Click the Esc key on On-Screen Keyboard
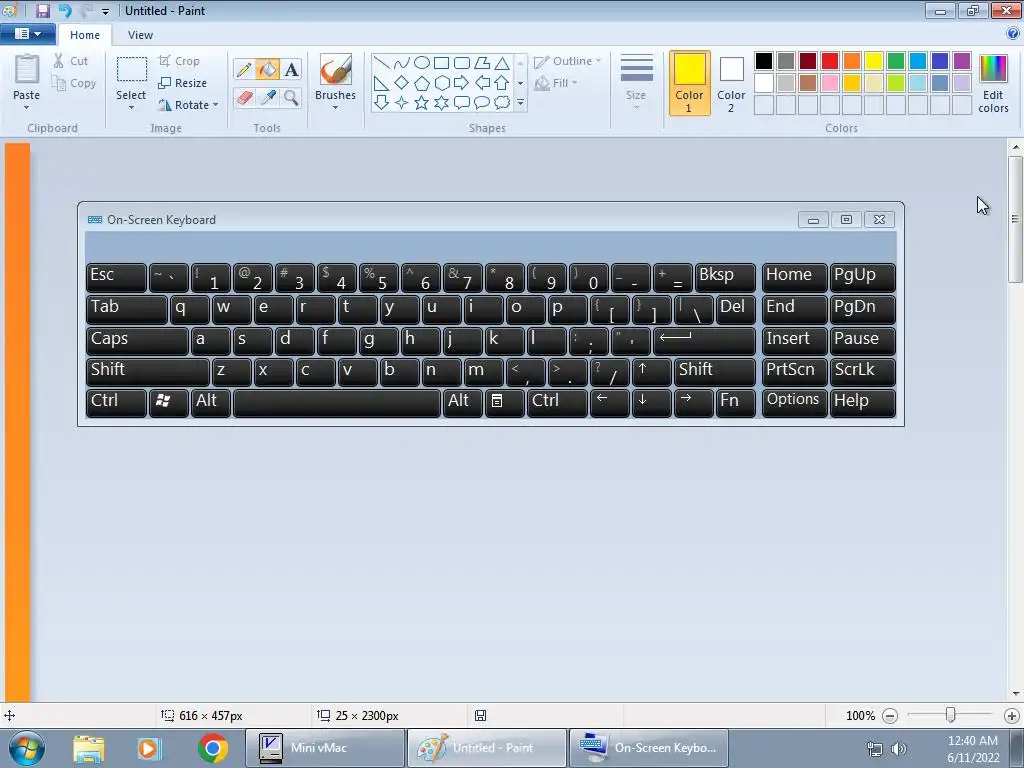The image size is (1024, 768). (x=116, y=277)
